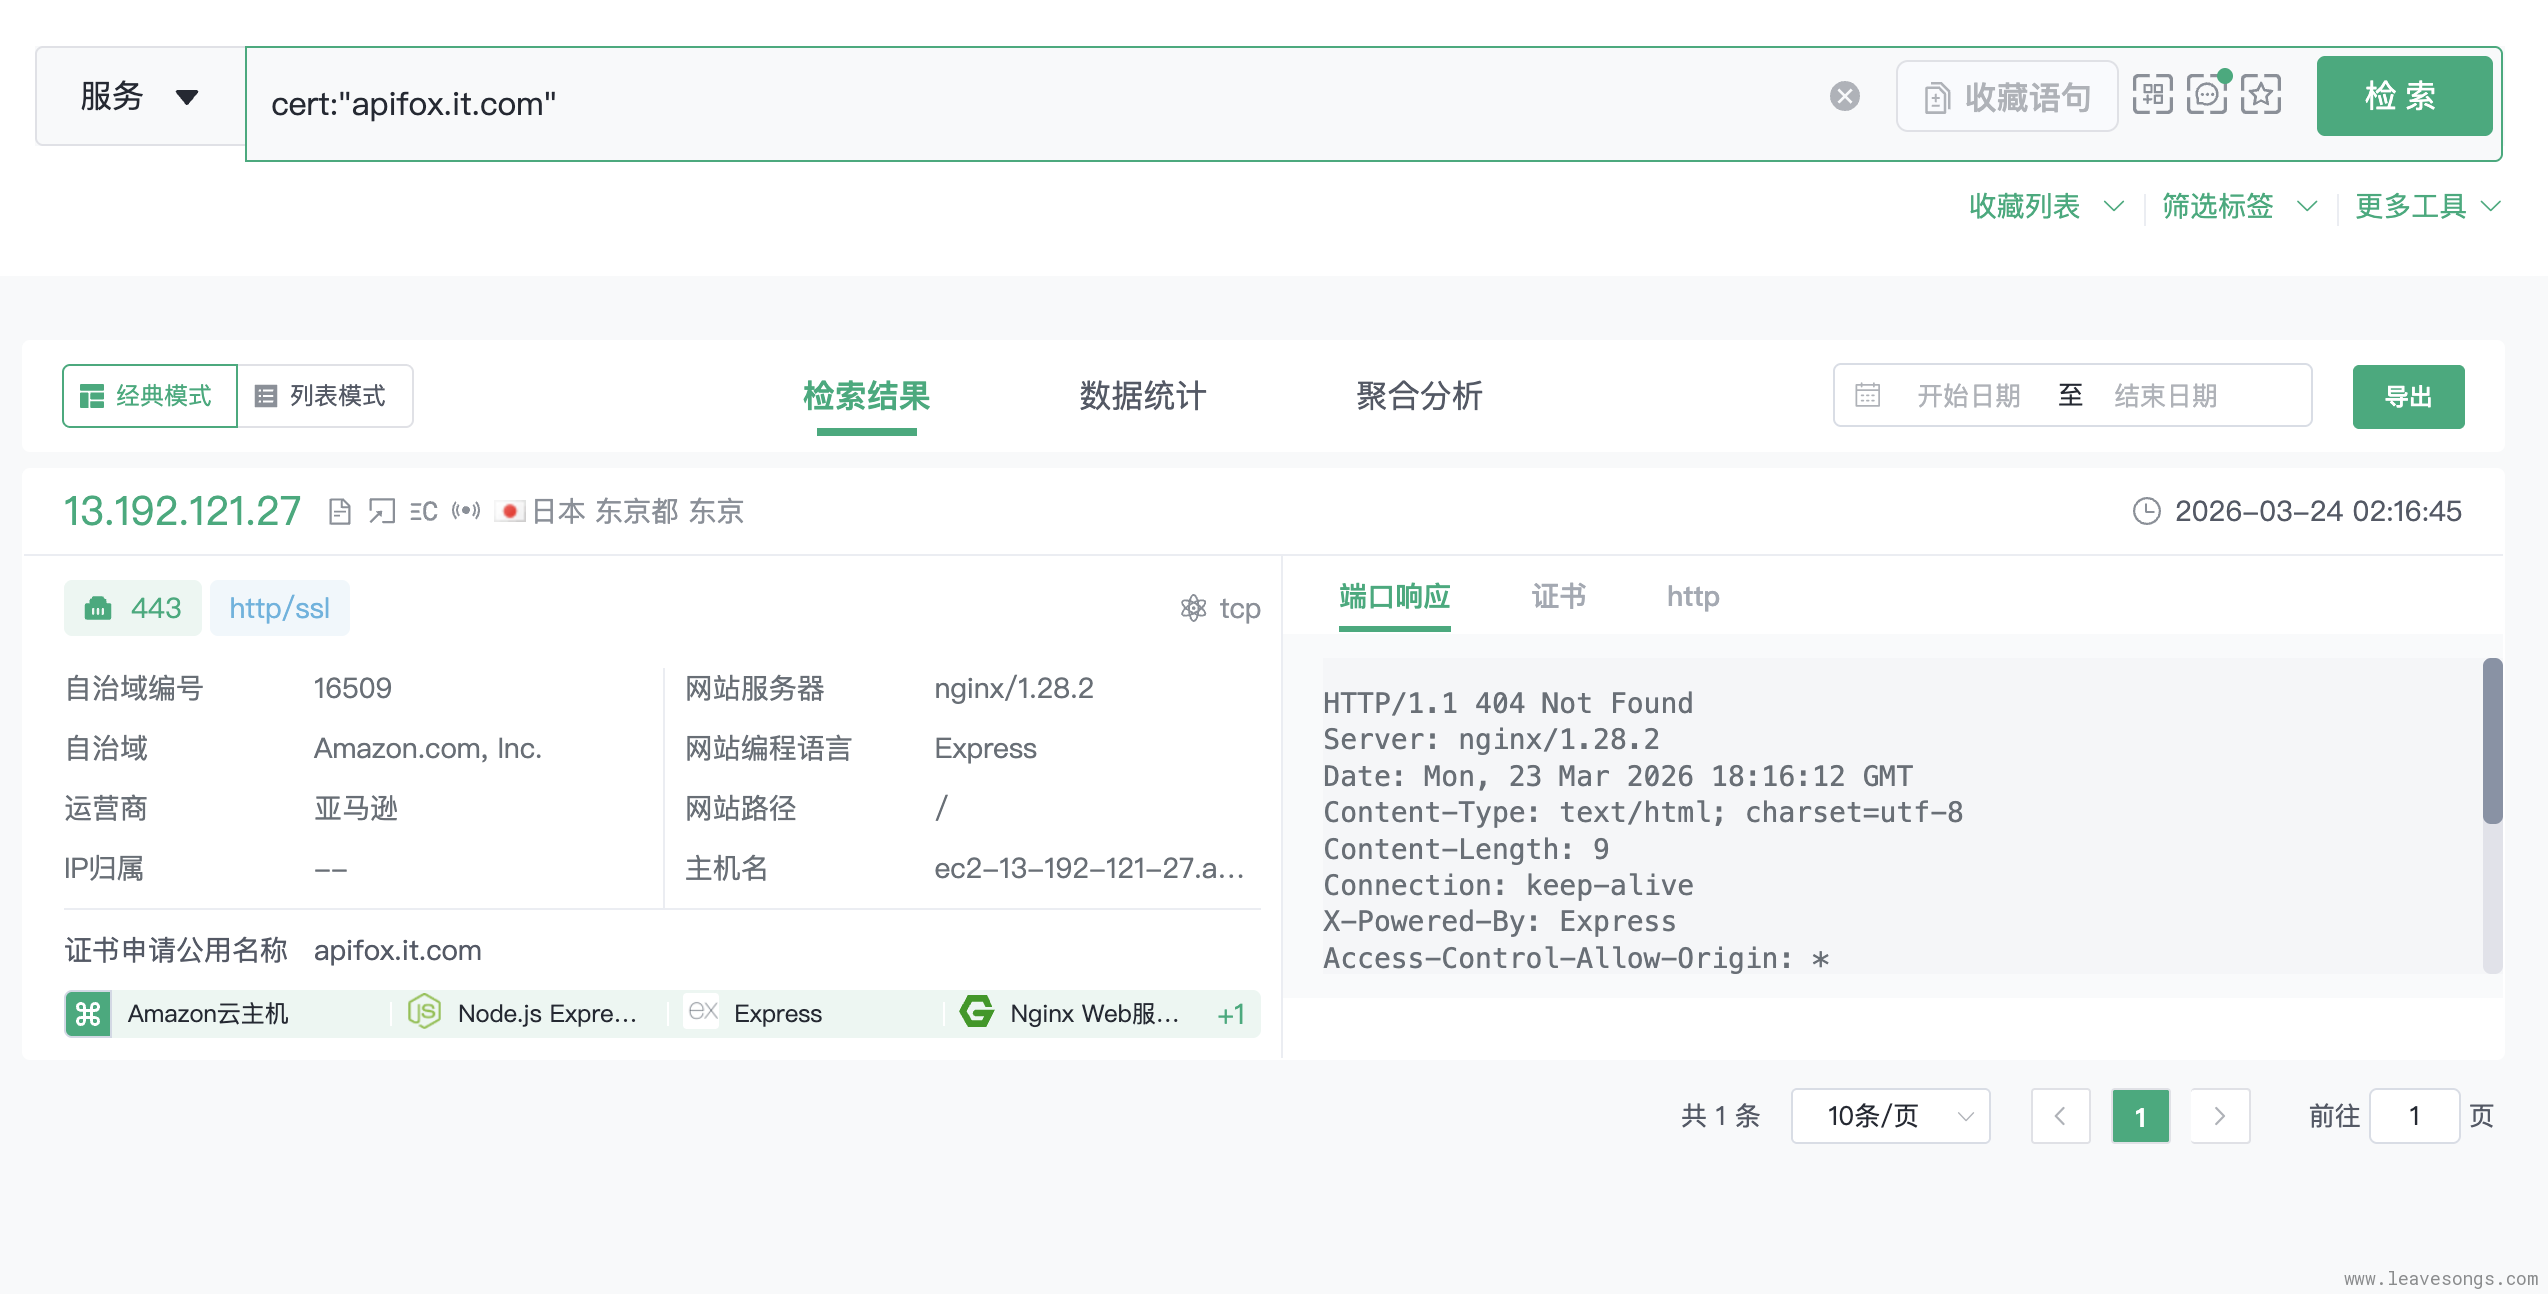
Task: Click the green 检索 search button
Action: (2403, 97)
